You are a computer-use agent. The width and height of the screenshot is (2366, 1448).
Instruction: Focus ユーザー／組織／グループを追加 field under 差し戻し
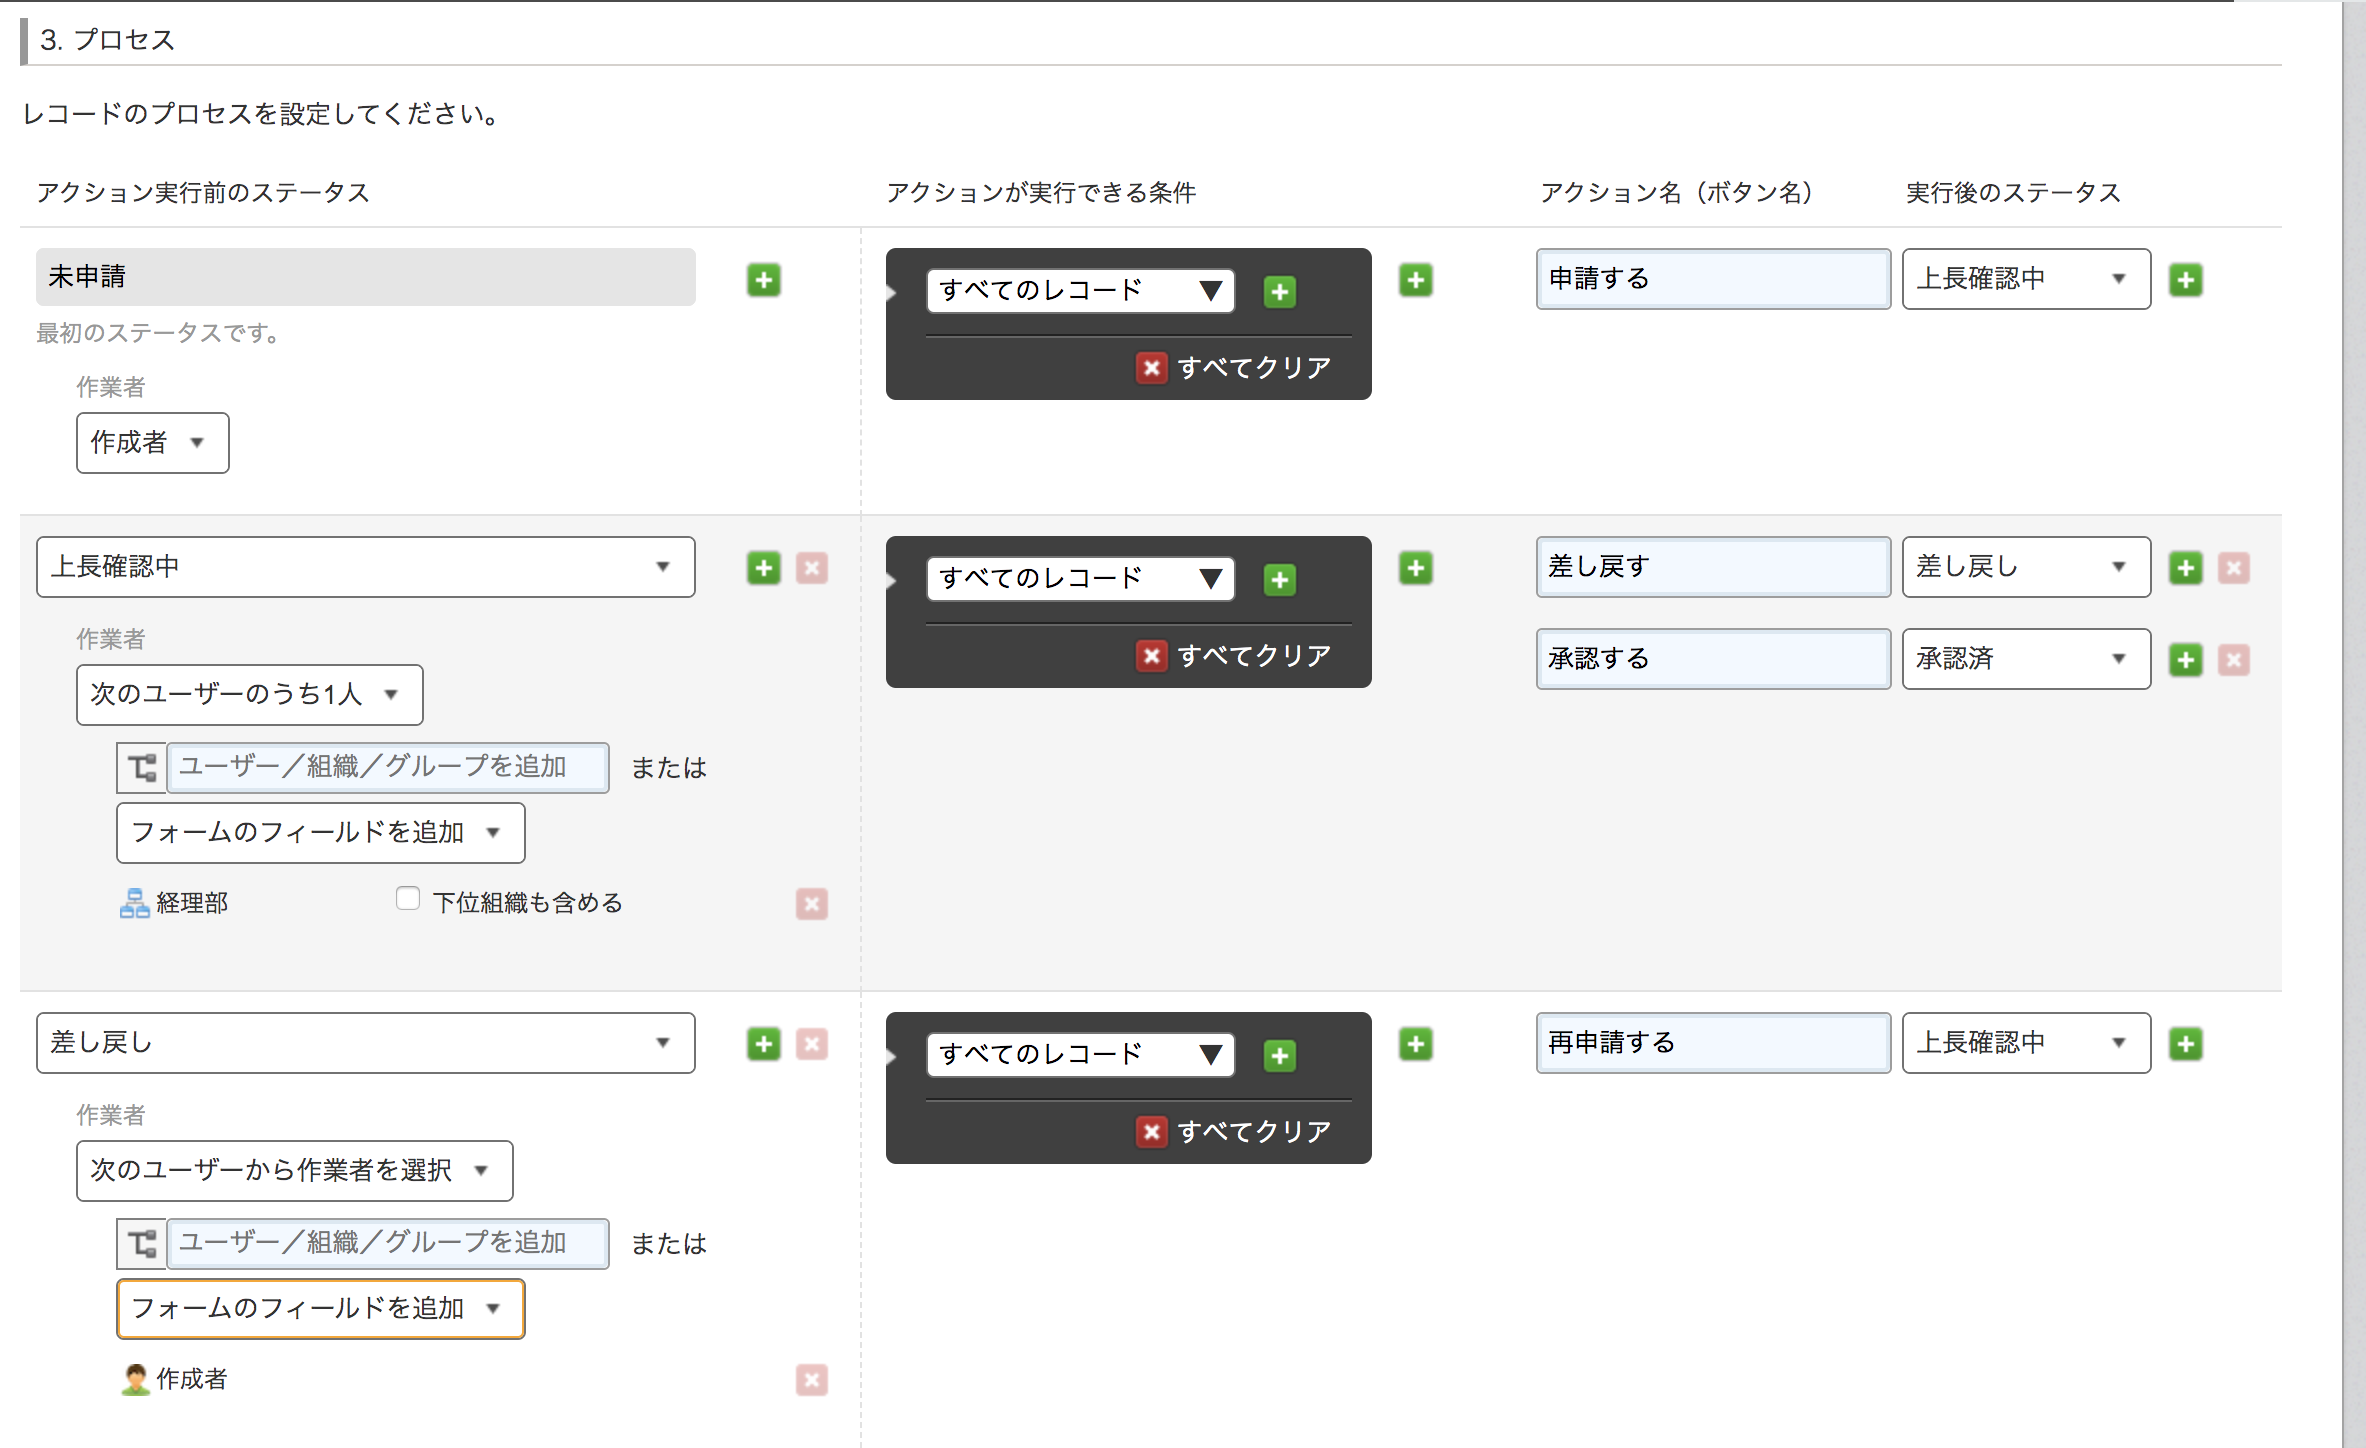(x=388, y=1244)
